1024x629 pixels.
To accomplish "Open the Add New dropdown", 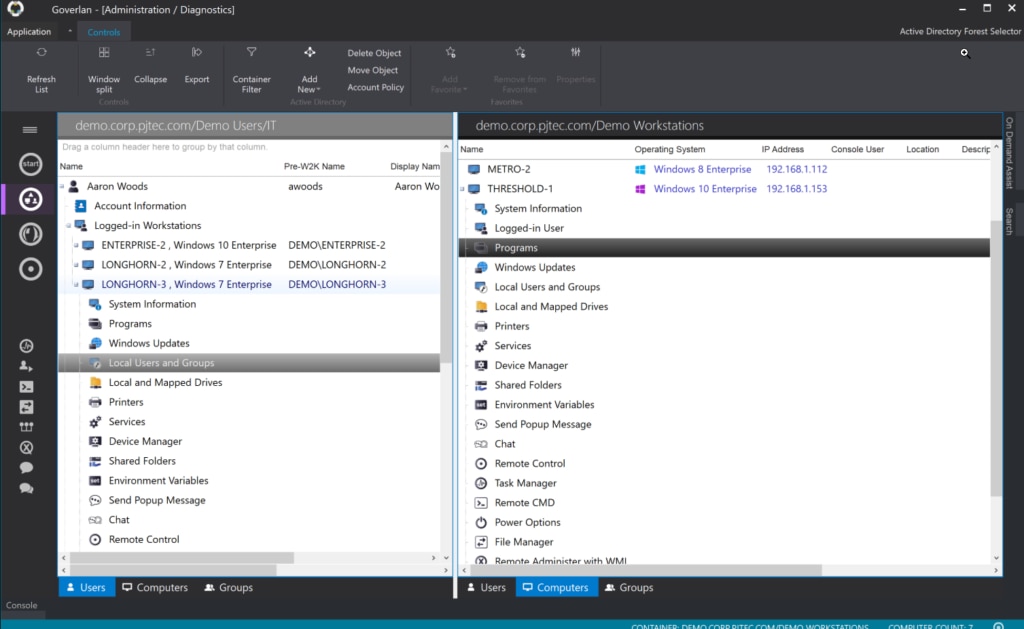I will [x=310, y=71].
